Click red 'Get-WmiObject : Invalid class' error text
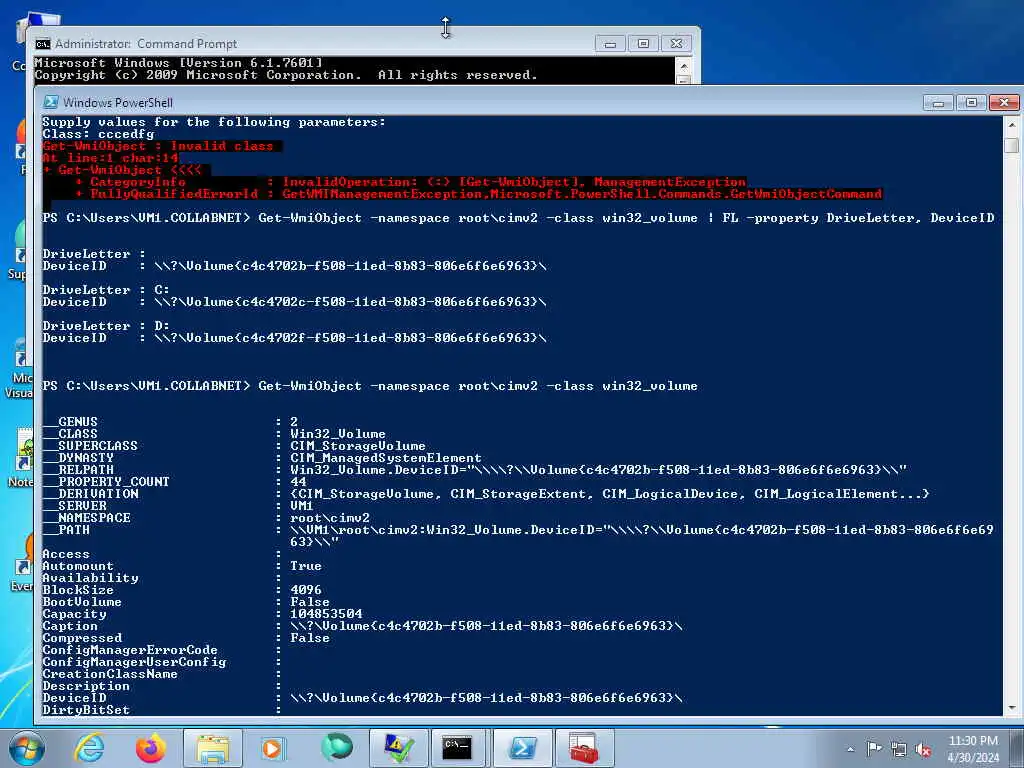Viewport: 1024px width, 768px height. (157, 146)
